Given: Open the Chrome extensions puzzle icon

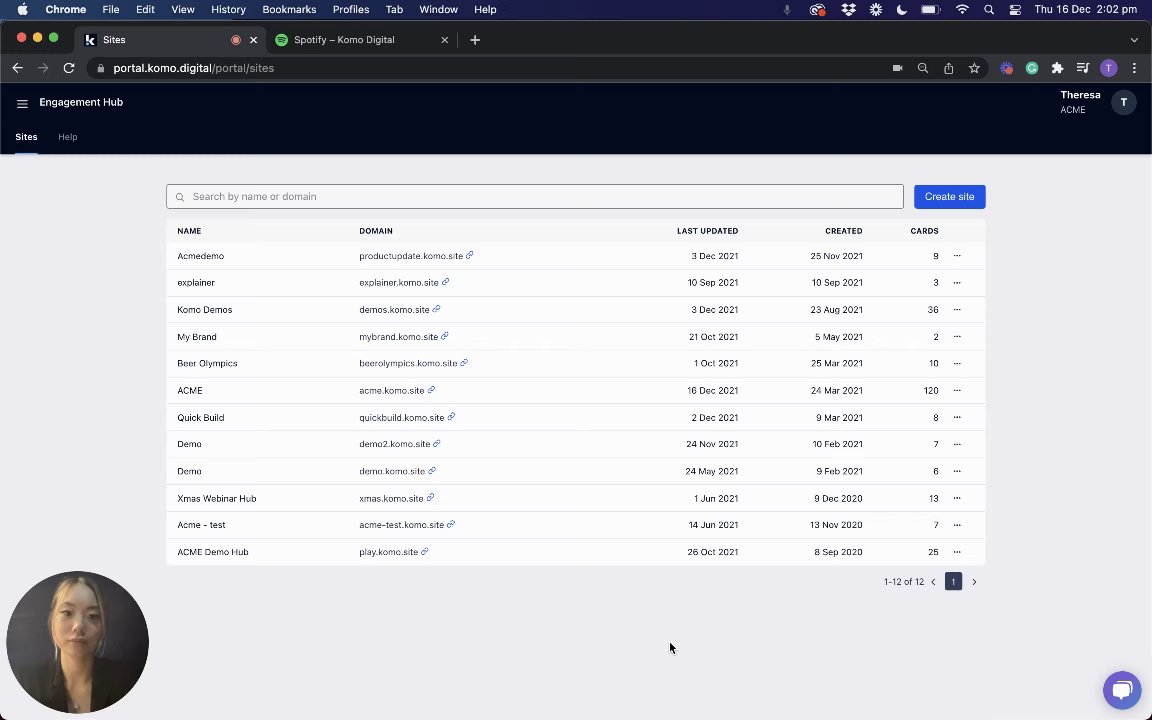Looking at the screenshot, I should point(1057,68).
